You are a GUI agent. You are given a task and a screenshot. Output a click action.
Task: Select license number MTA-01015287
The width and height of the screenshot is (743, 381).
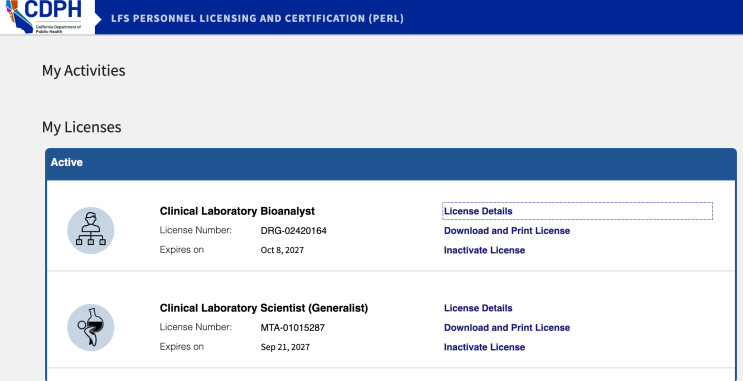292,328
